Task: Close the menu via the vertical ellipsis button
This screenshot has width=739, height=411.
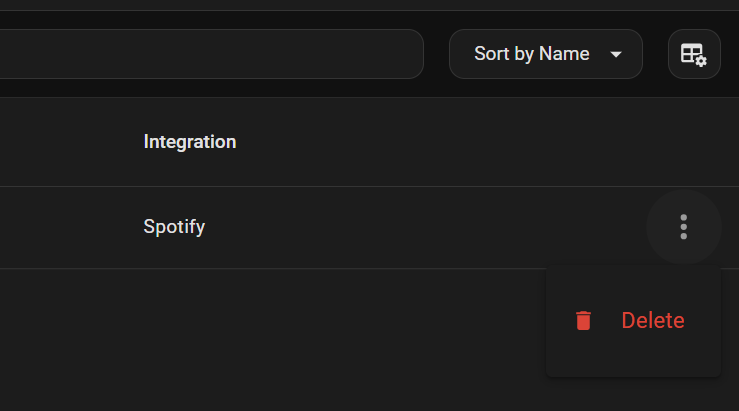Action: pos(684,227)
